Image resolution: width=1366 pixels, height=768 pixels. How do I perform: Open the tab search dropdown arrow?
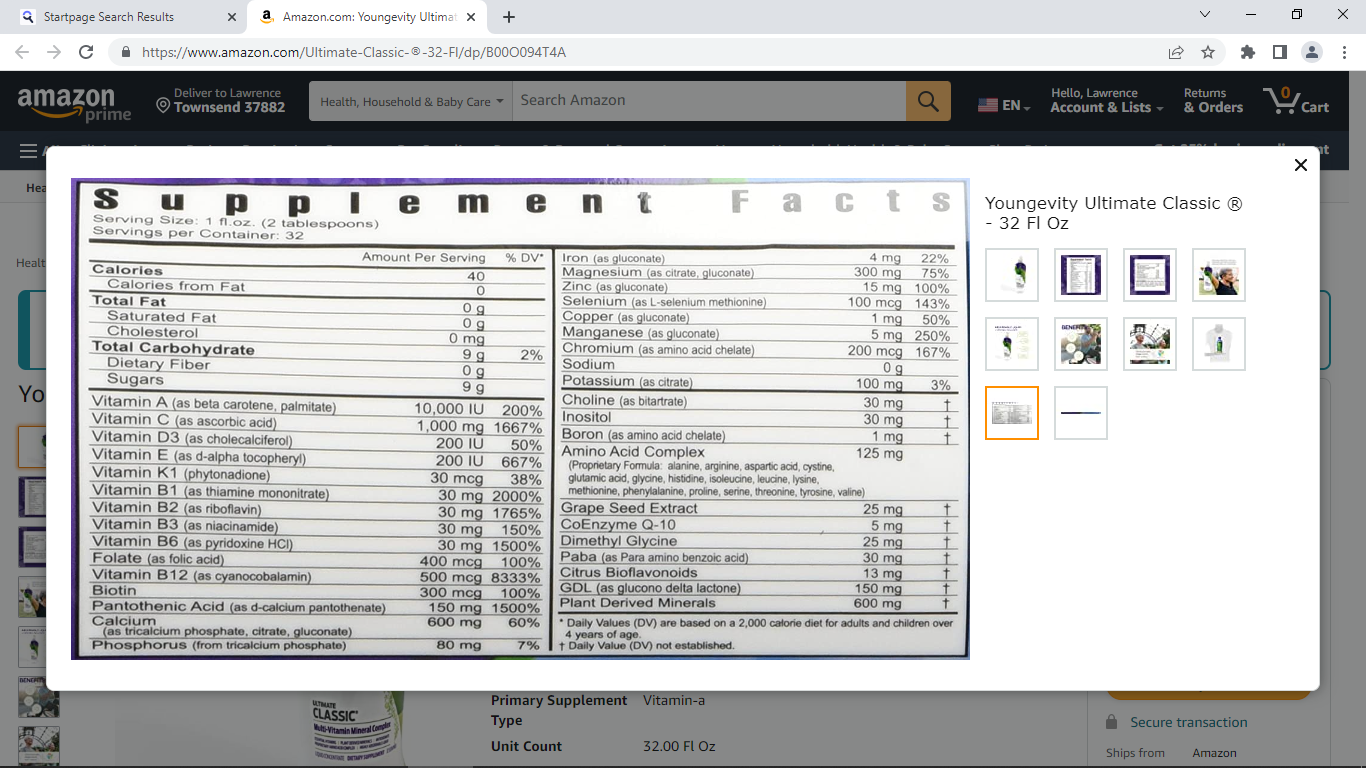tap(1204, 15)
